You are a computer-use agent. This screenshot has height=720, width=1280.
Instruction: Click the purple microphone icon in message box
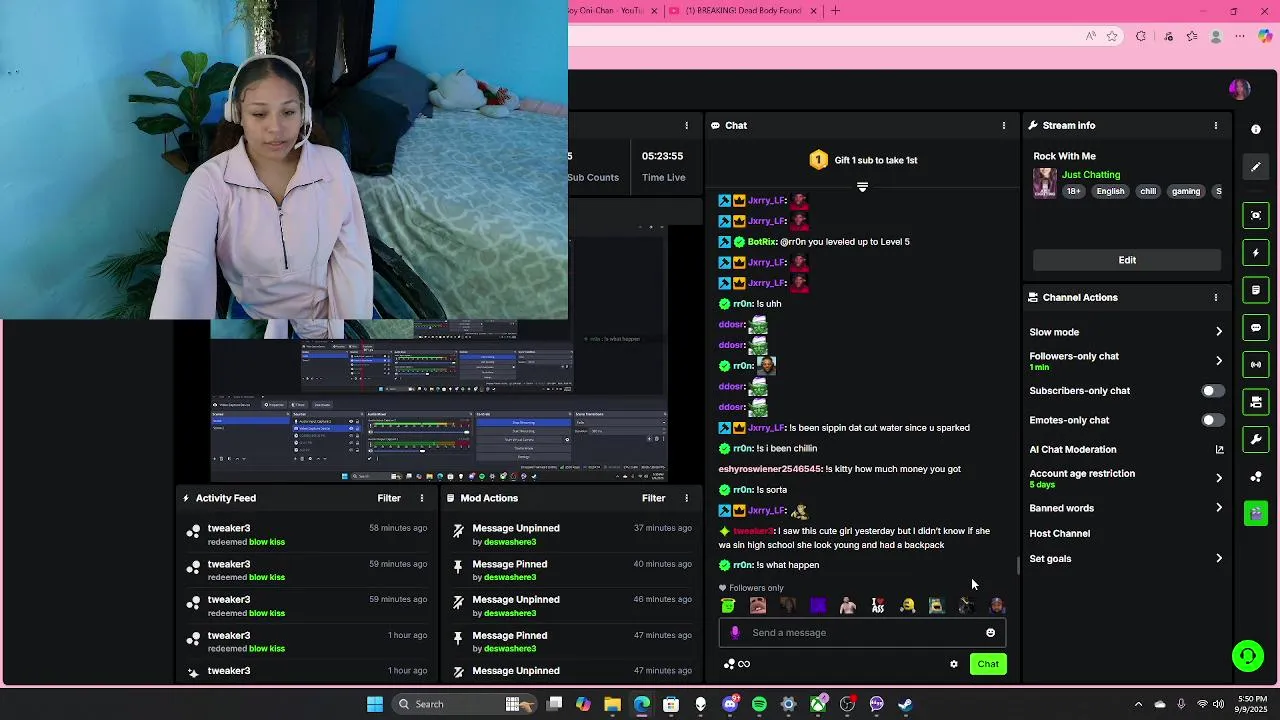point(735,632)
